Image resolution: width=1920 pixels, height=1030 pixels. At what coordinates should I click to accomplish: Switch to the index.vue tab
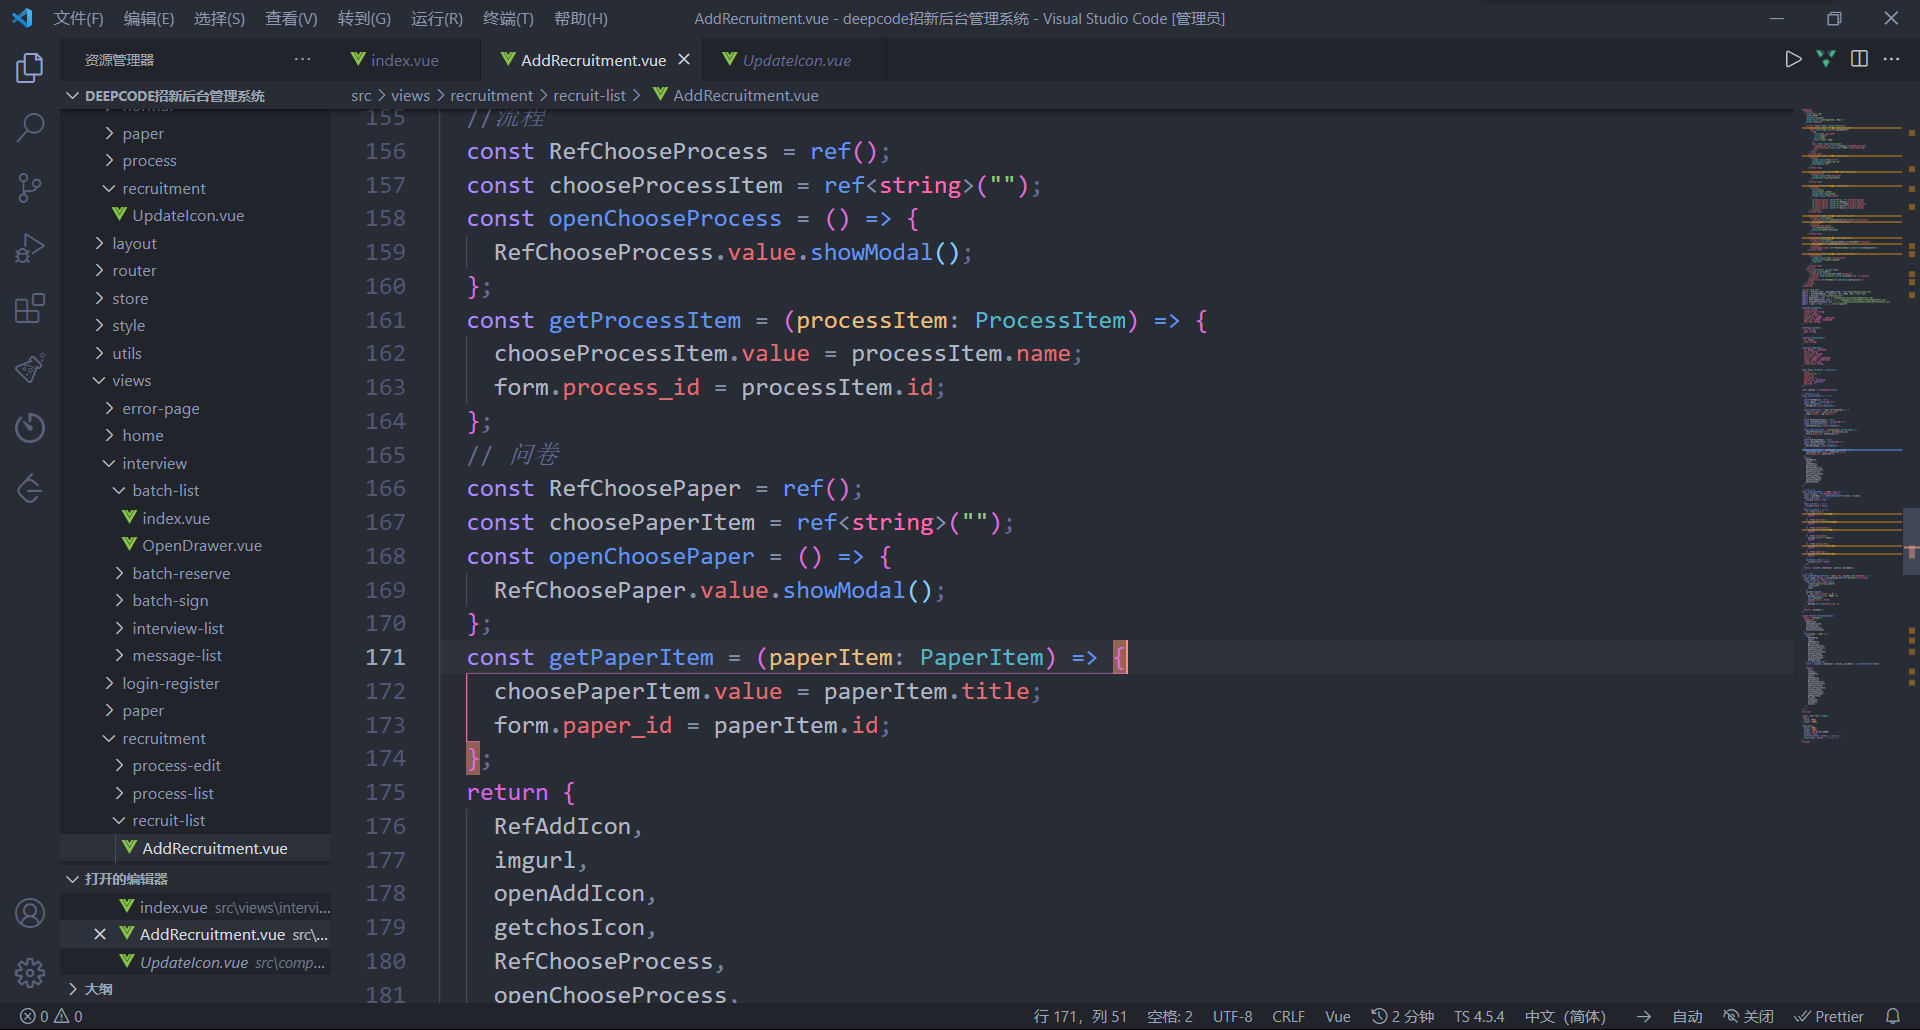[x=404, y=60]
